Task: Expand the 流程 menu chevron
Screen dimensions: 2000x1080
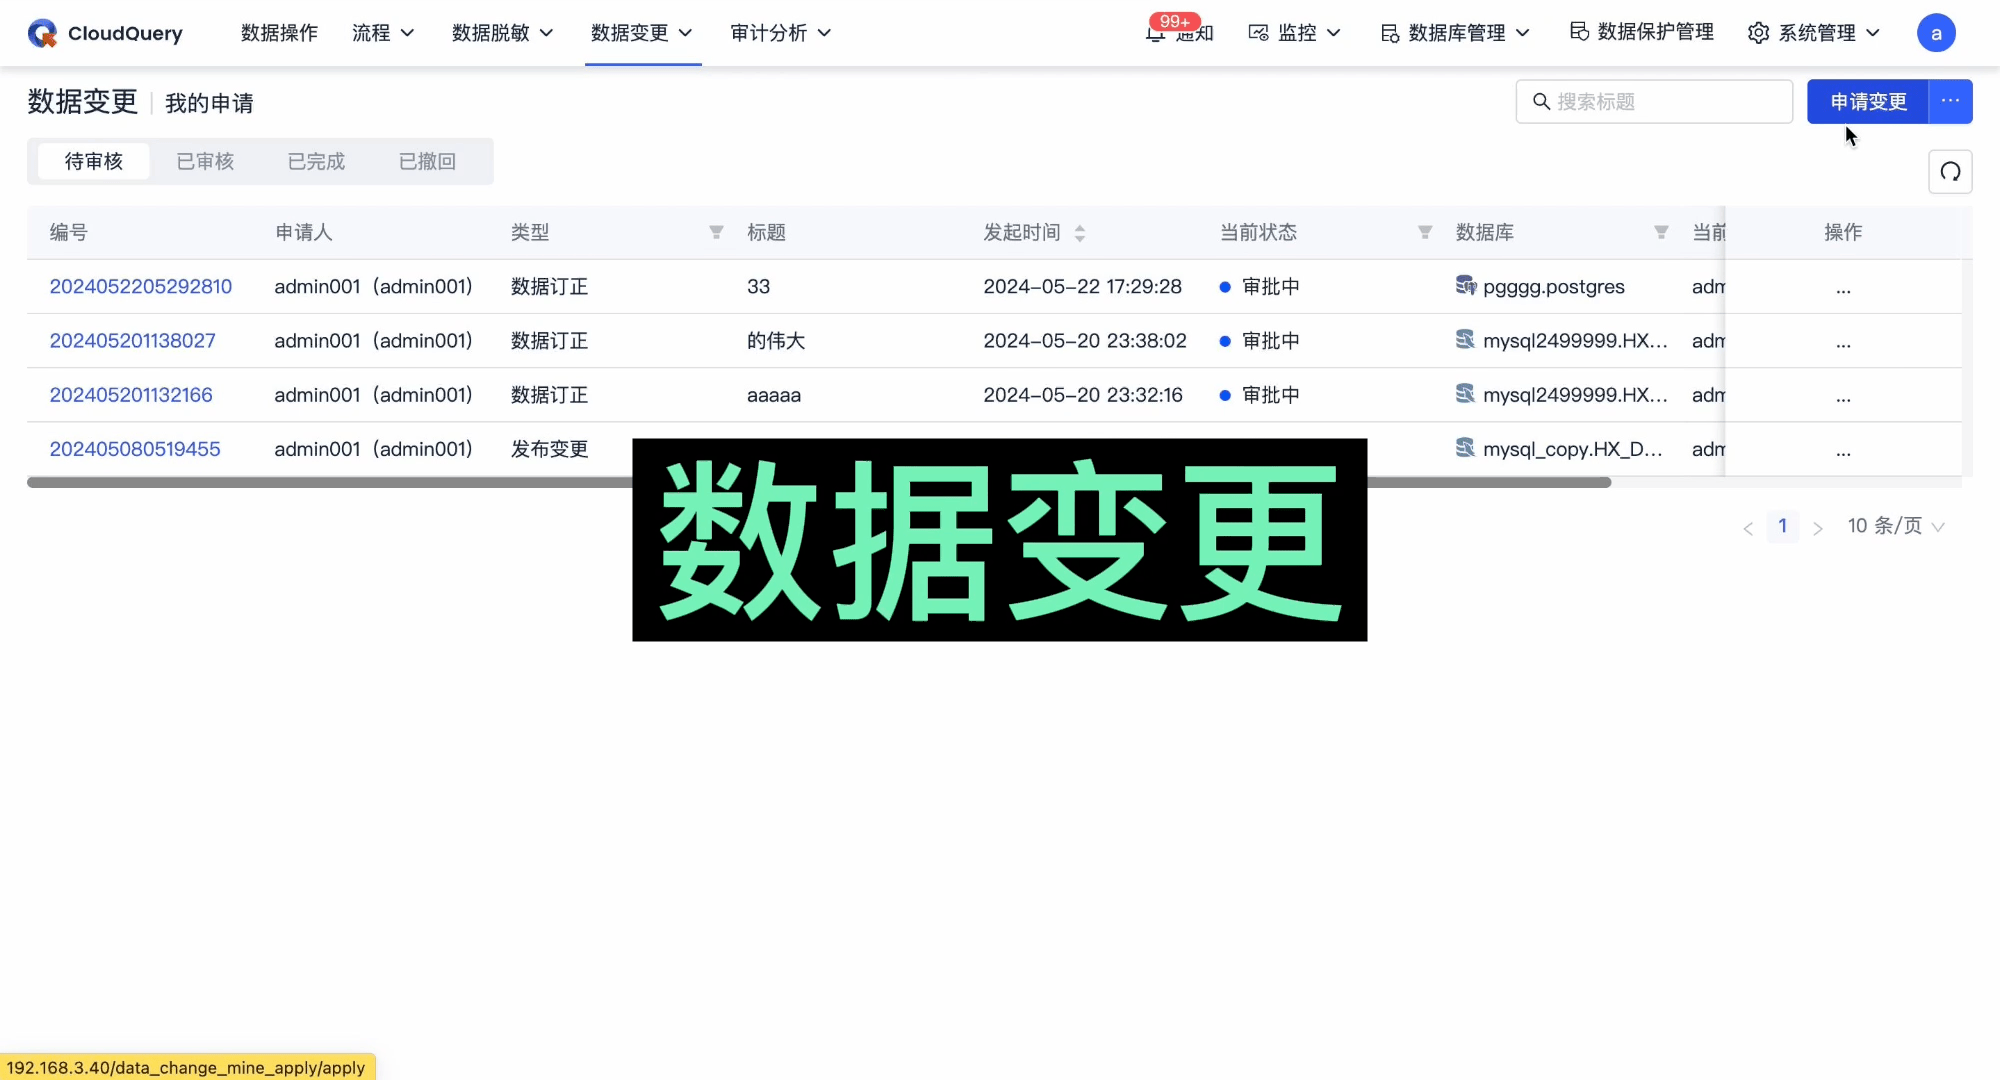Action: [x=408, y=32]
